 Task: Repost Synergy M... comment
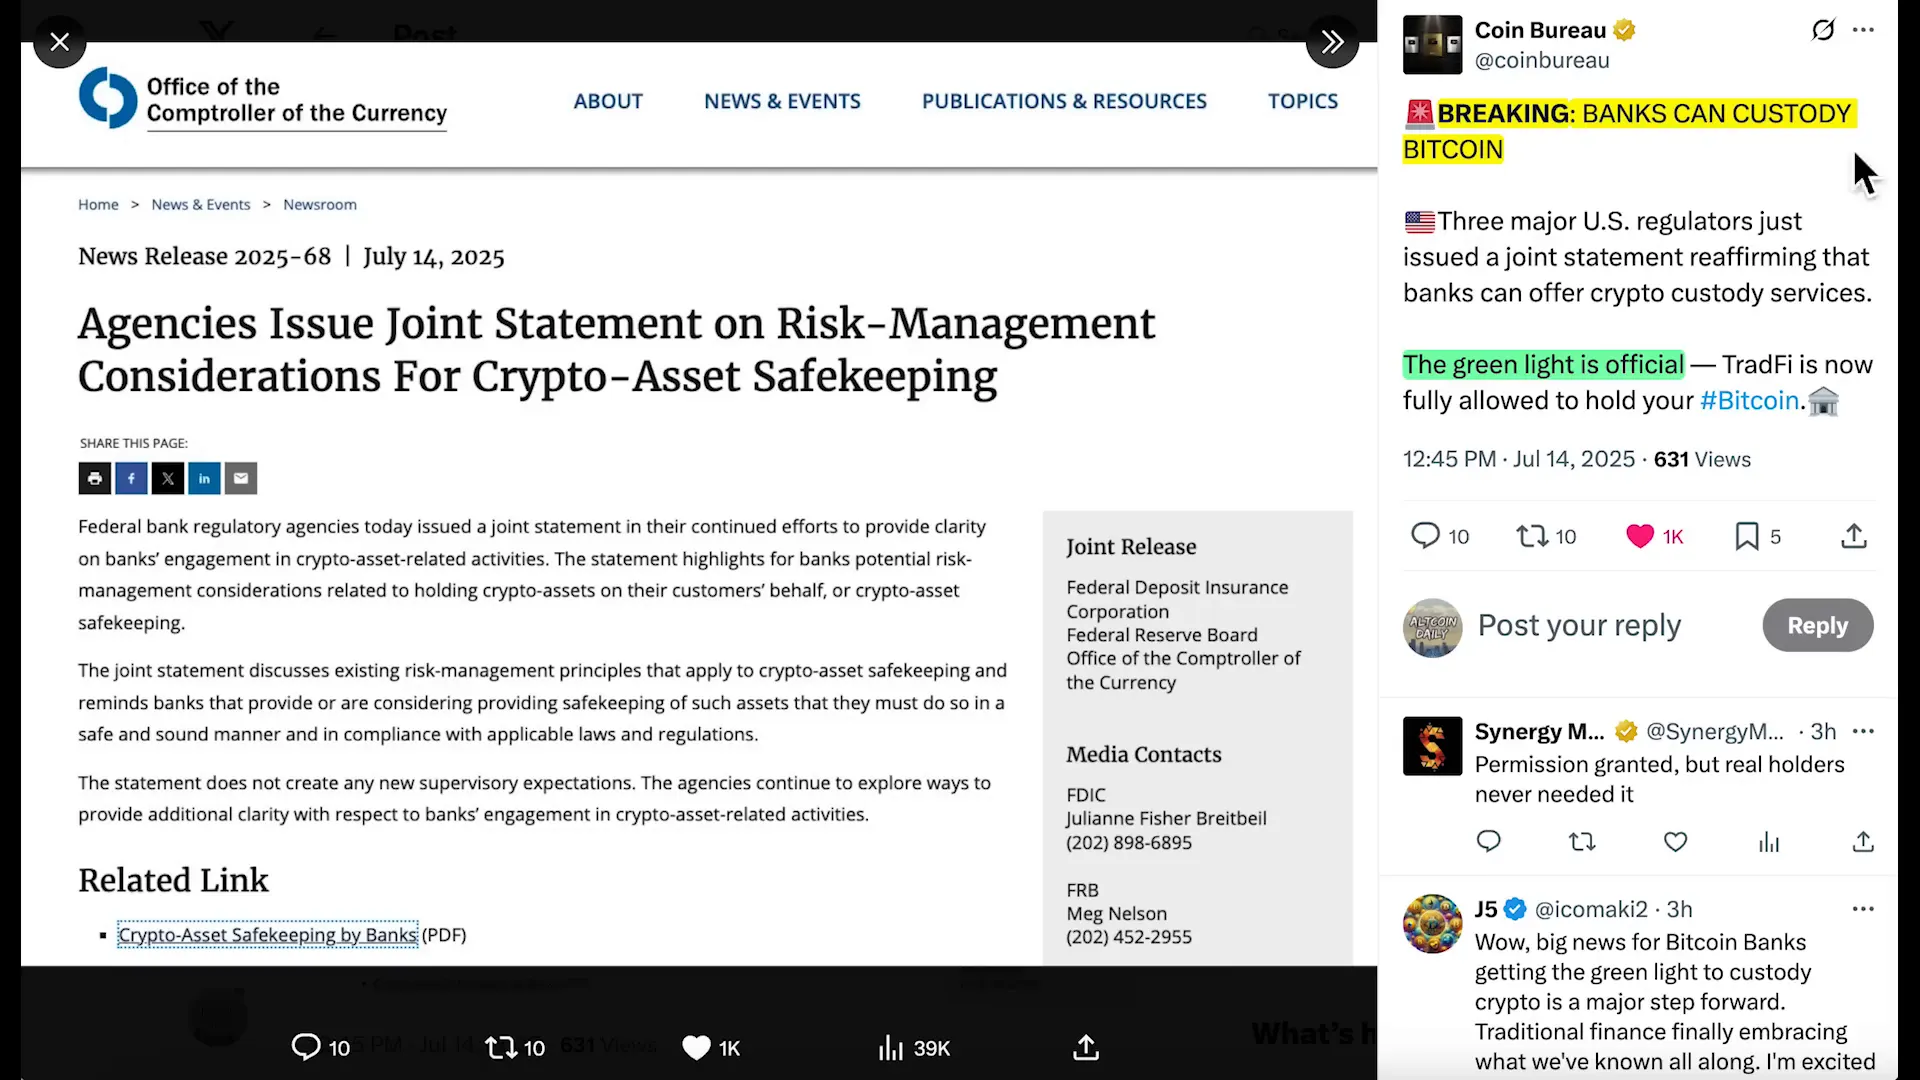click(1582, 842)
